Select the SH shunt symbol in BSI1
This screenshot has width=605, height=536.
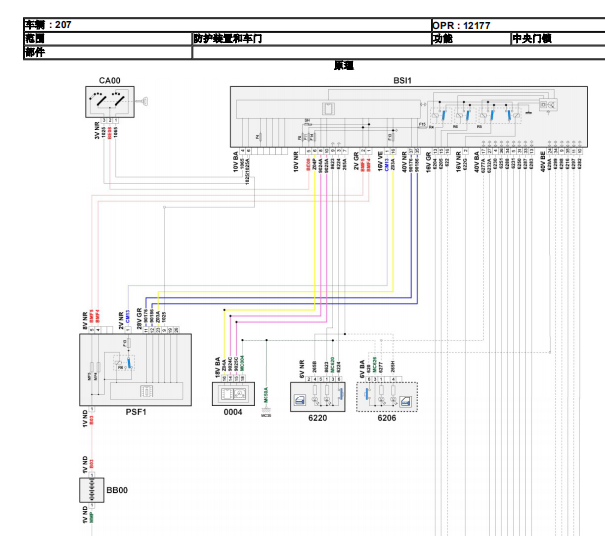click(x=308, y=123)
